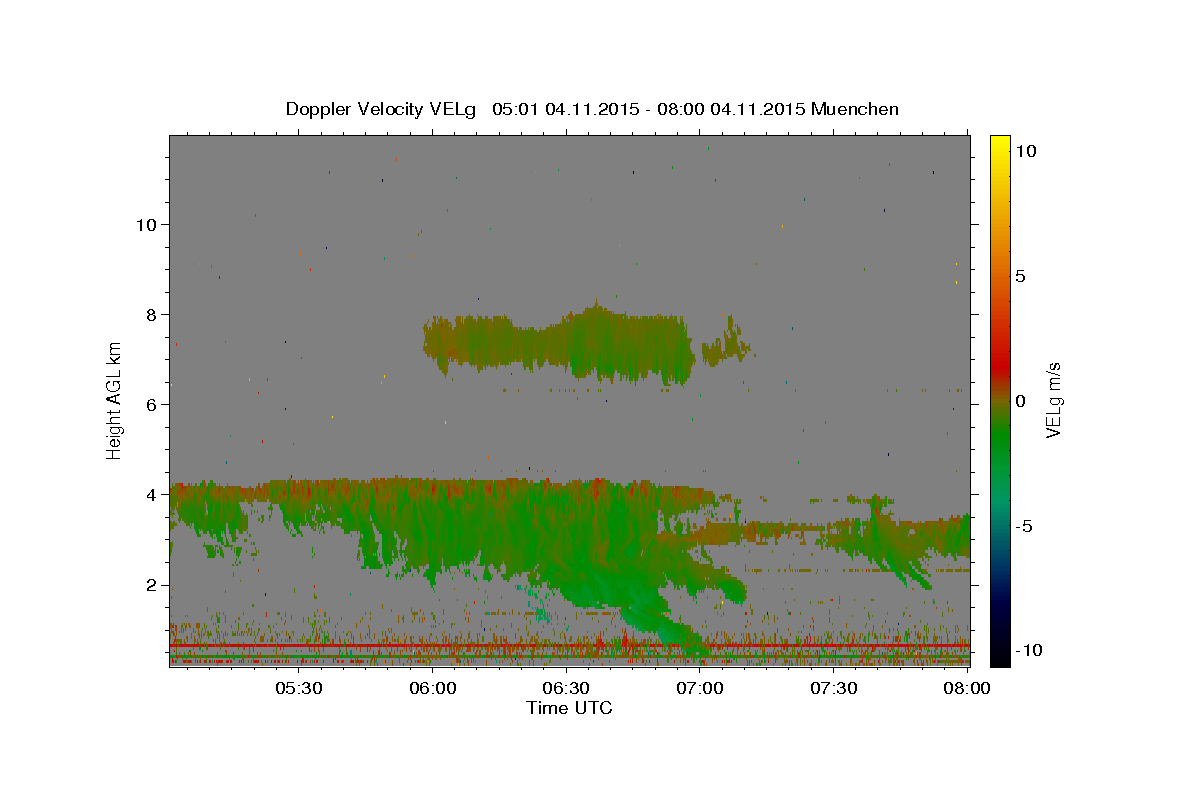The width and height of the screenshot is (1200, 800).
Task: Click the 06:00 time tick label
Action: (432, 688)
